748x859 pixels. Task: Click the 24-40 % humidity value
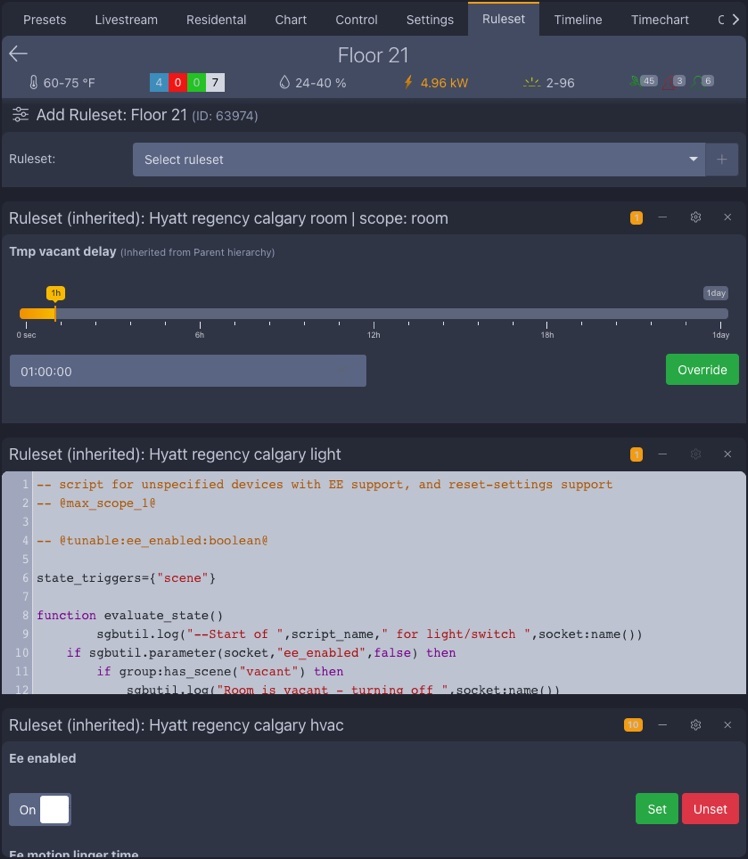point(321,83)
